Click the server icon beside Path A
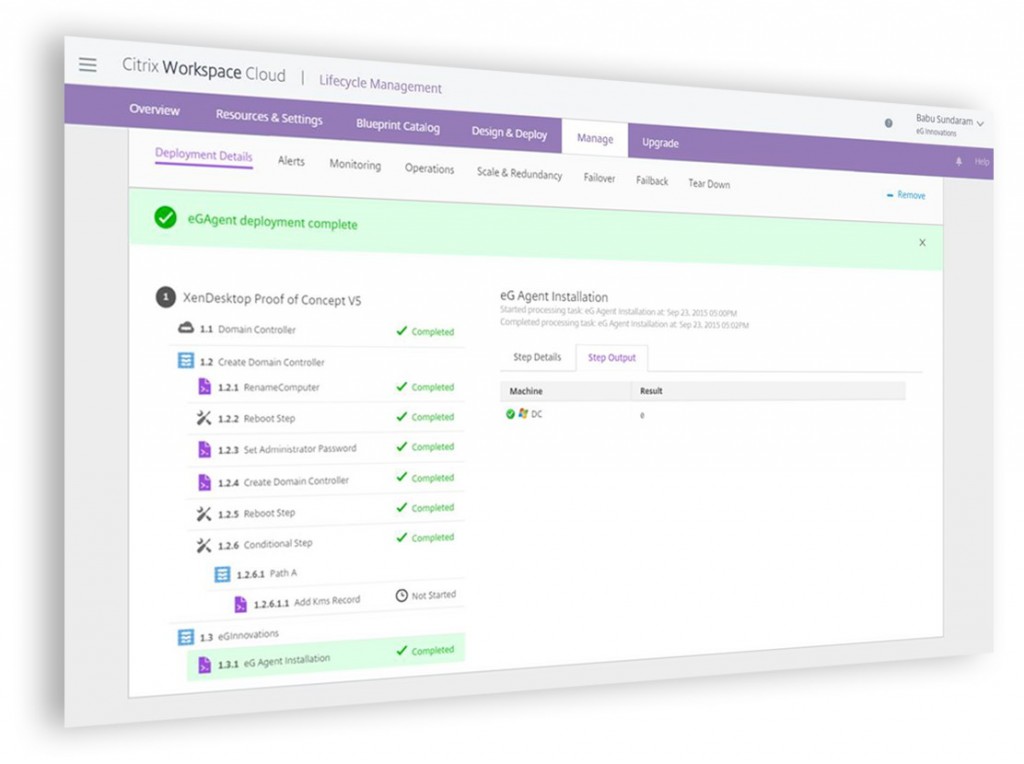The width and height of the screenshot is (1024, 764). click(223, 574)
